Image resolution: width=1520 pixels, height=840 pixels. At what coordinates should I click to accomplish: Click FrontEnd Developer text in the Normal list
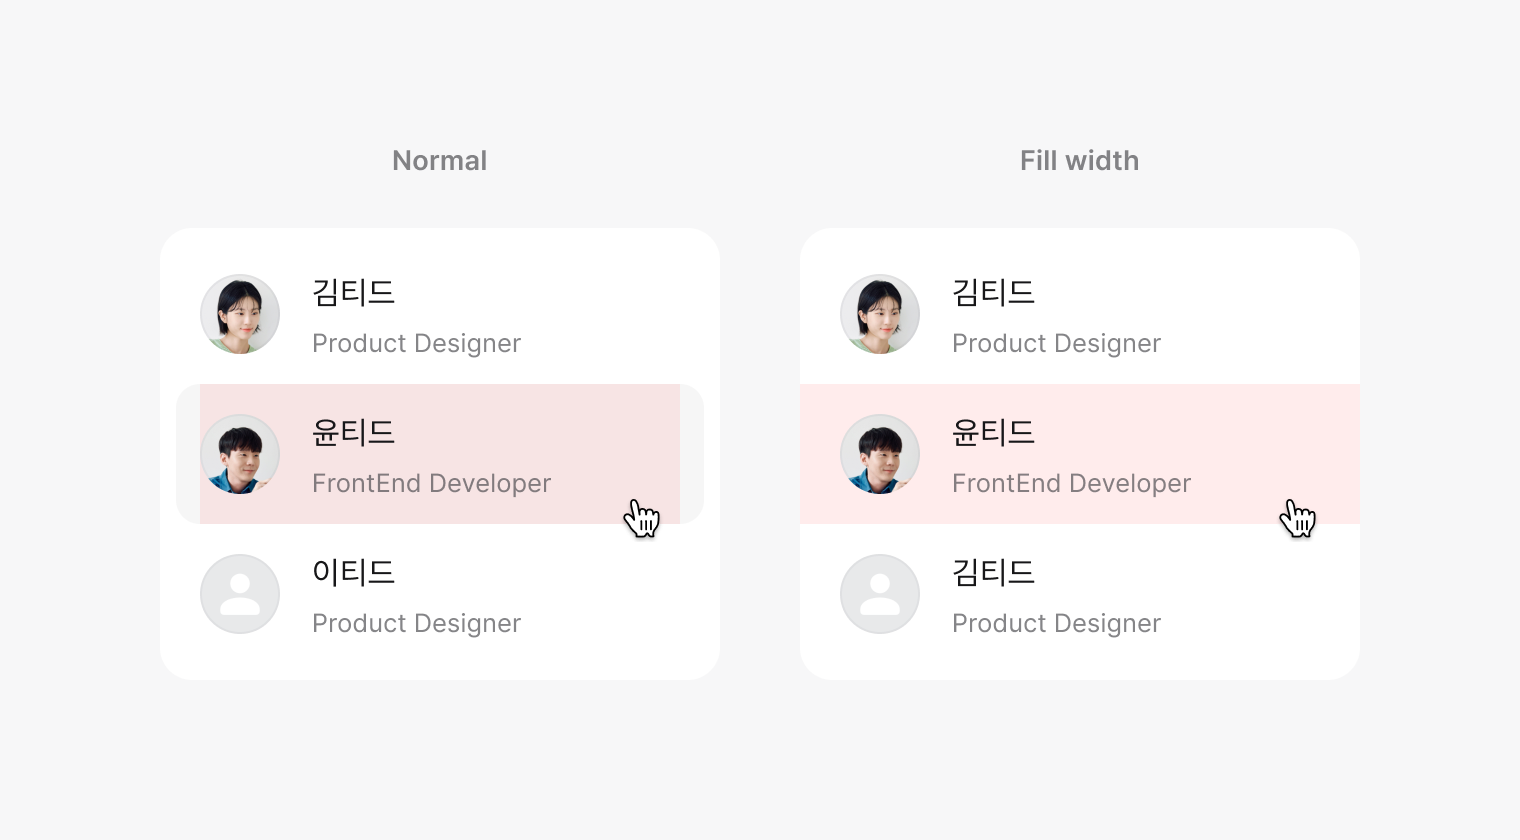(431, 483)
